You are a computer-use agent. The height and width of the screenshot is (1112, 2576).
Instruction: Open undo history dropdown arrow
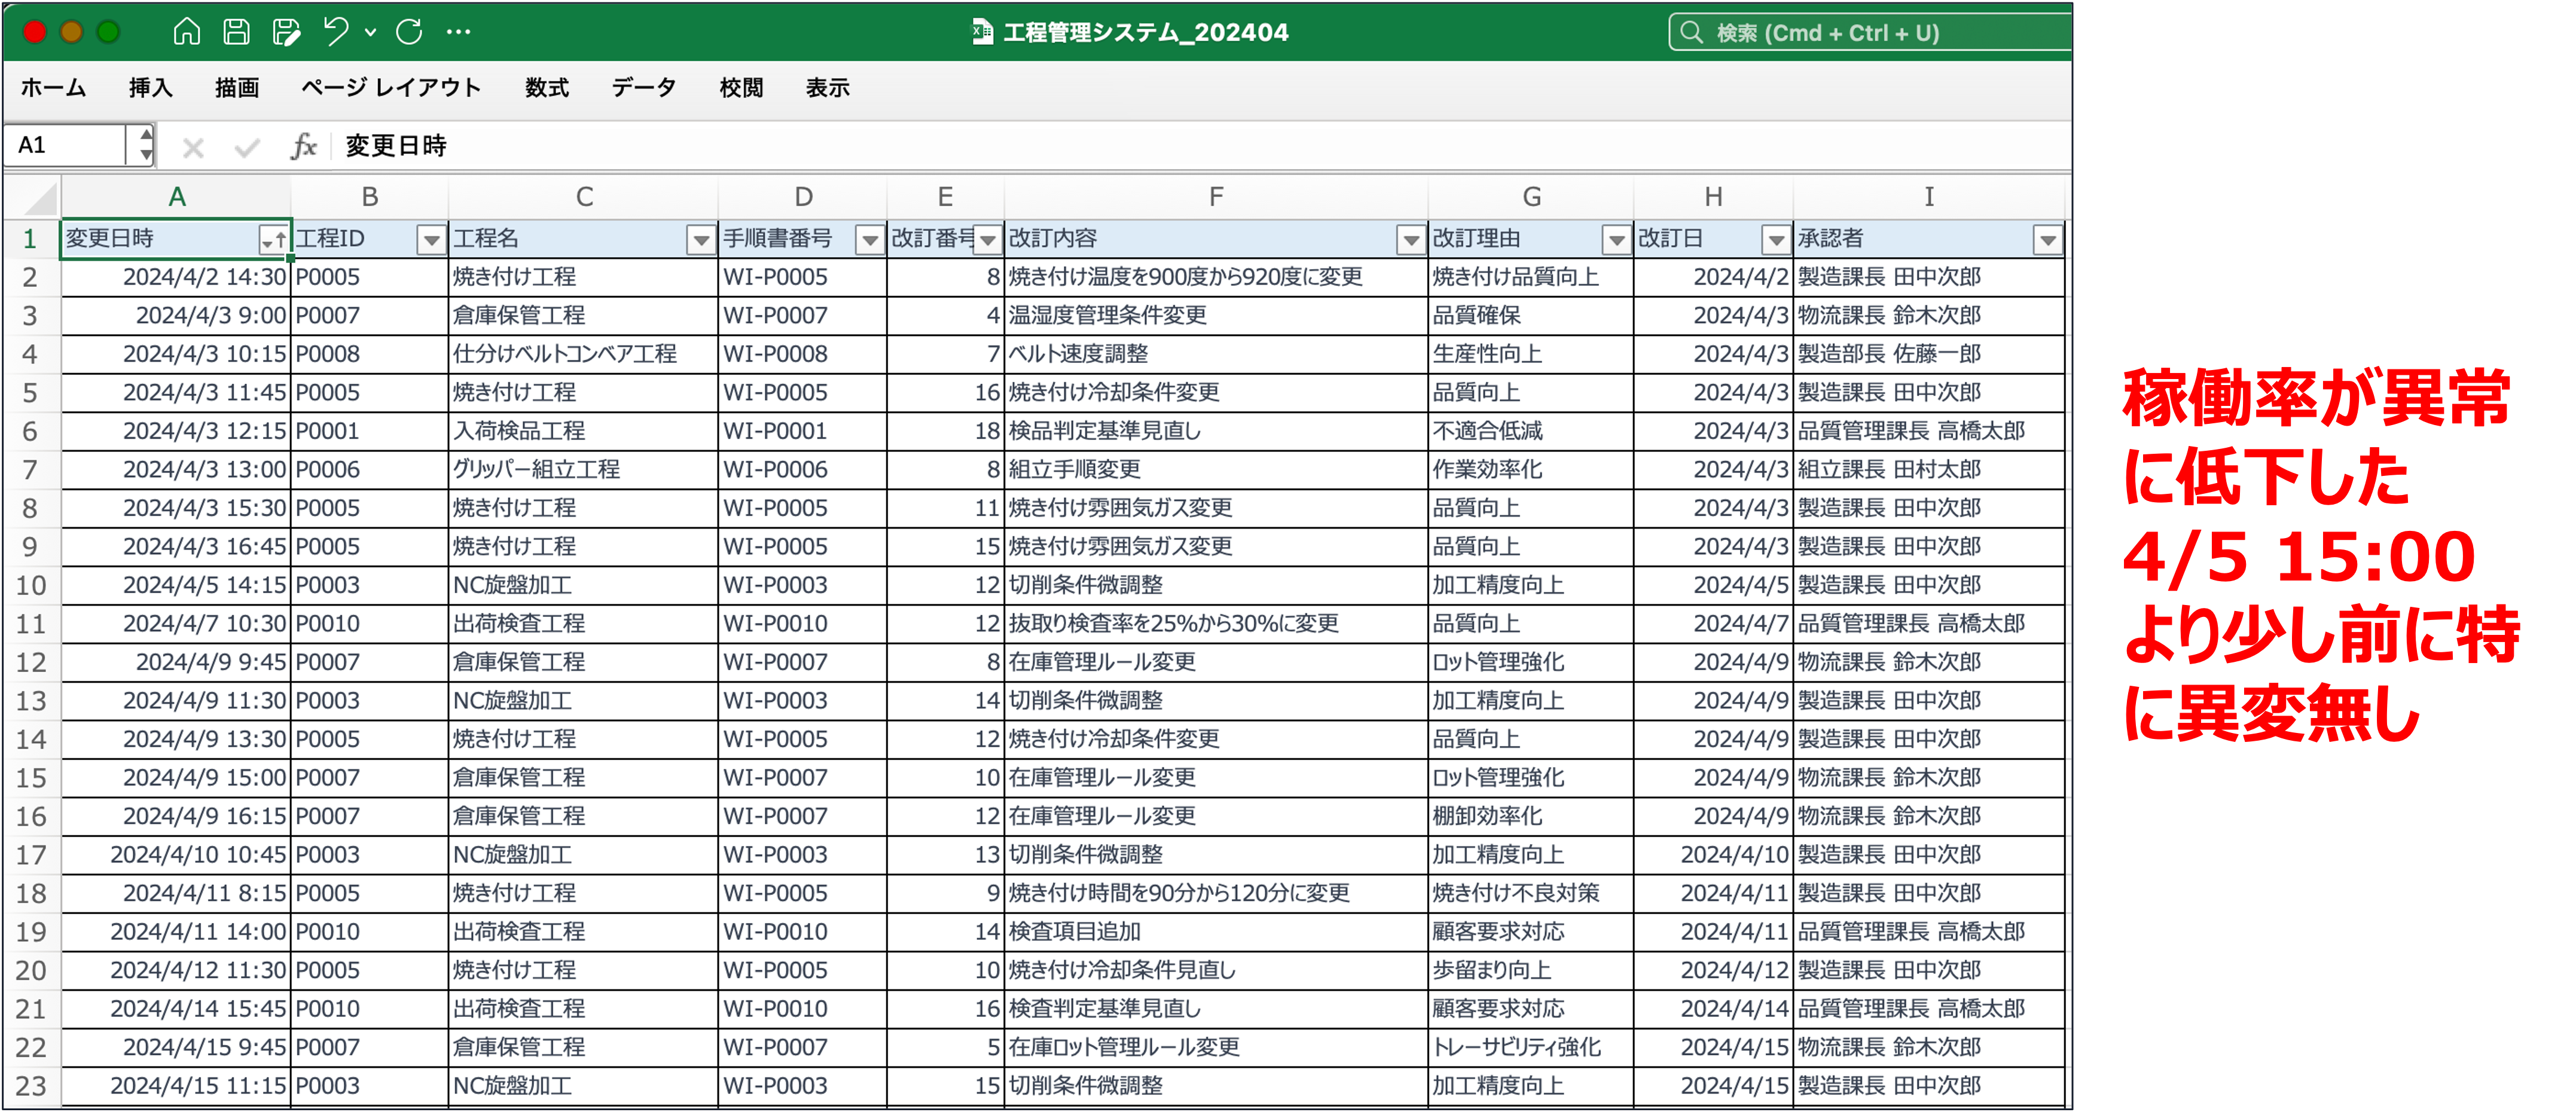(x=371, y=32)
